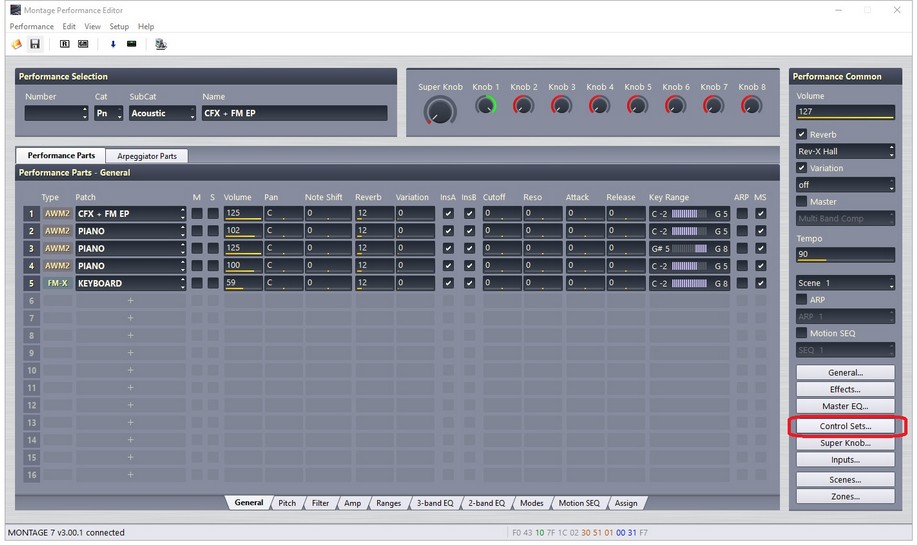Enable the Master effect checkbox

click(x=801, y=201)
